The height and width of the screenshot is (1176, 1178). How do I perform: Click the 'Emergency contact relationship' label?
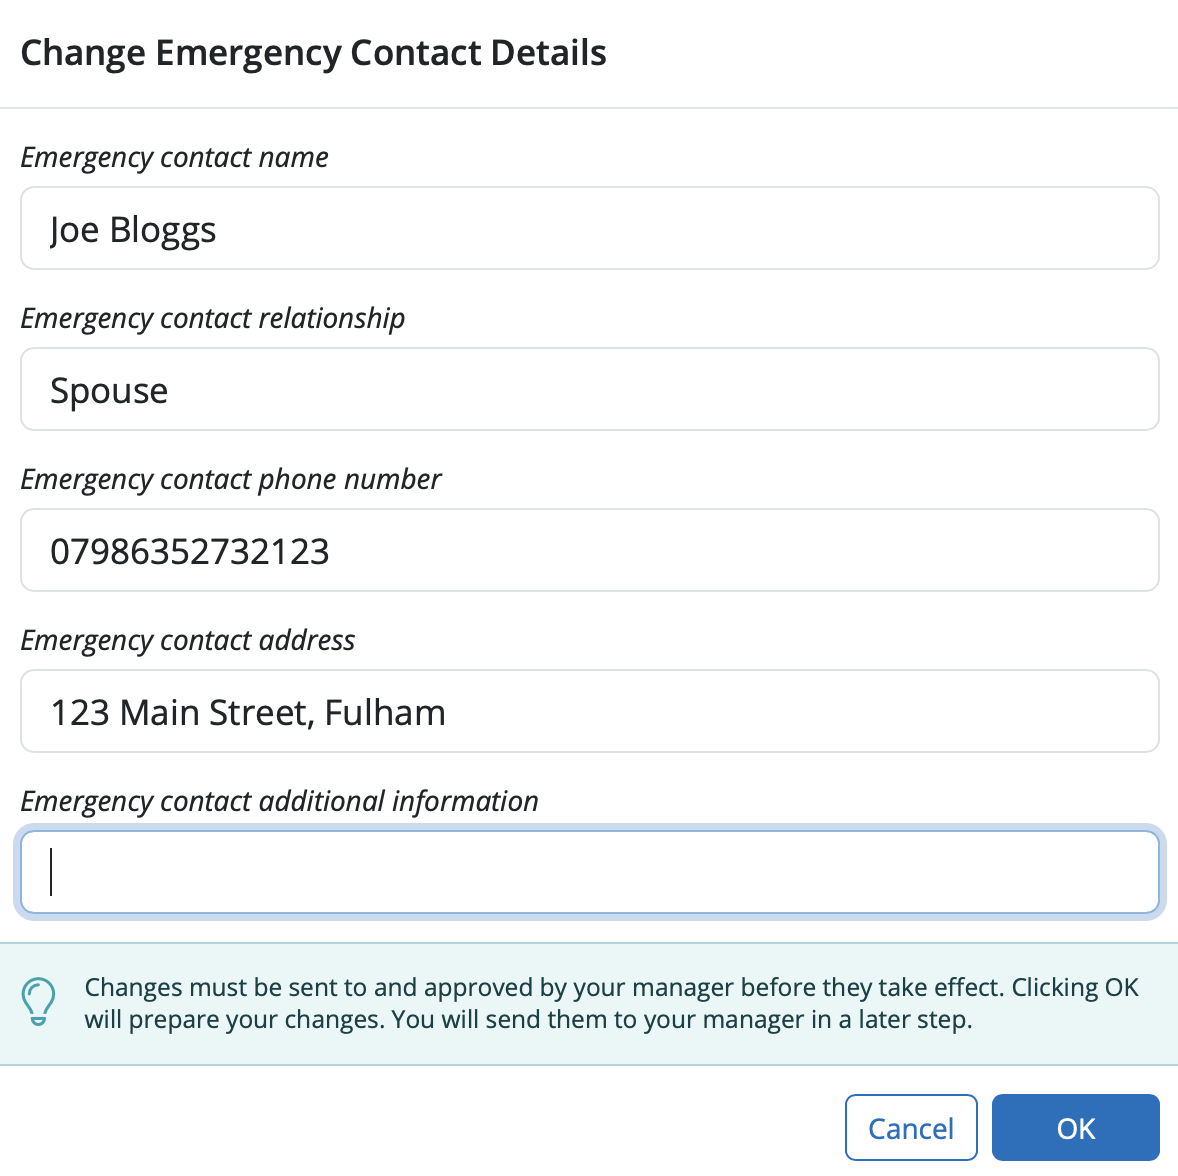(x=213, y=319)
